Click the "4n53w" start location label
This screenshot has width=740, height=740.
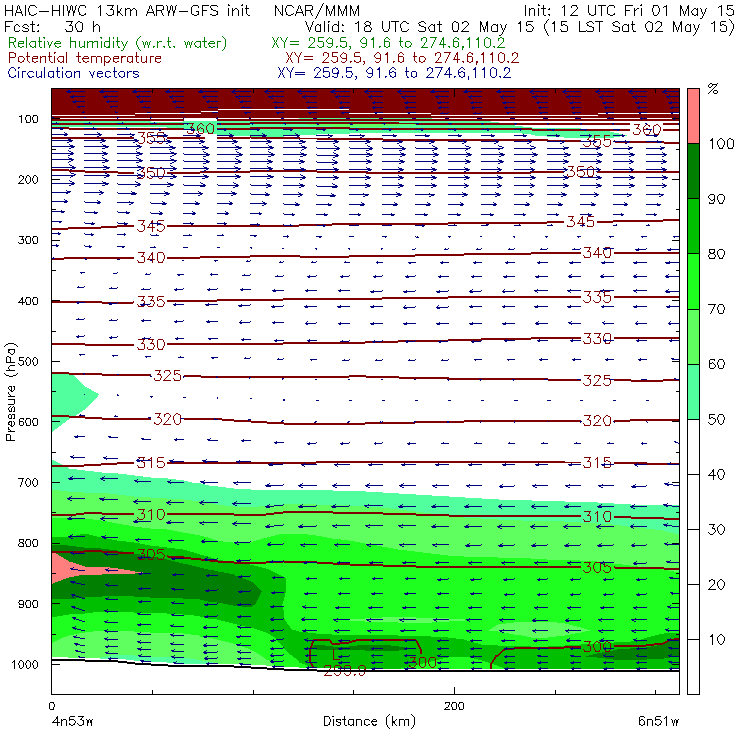point(72,722)
